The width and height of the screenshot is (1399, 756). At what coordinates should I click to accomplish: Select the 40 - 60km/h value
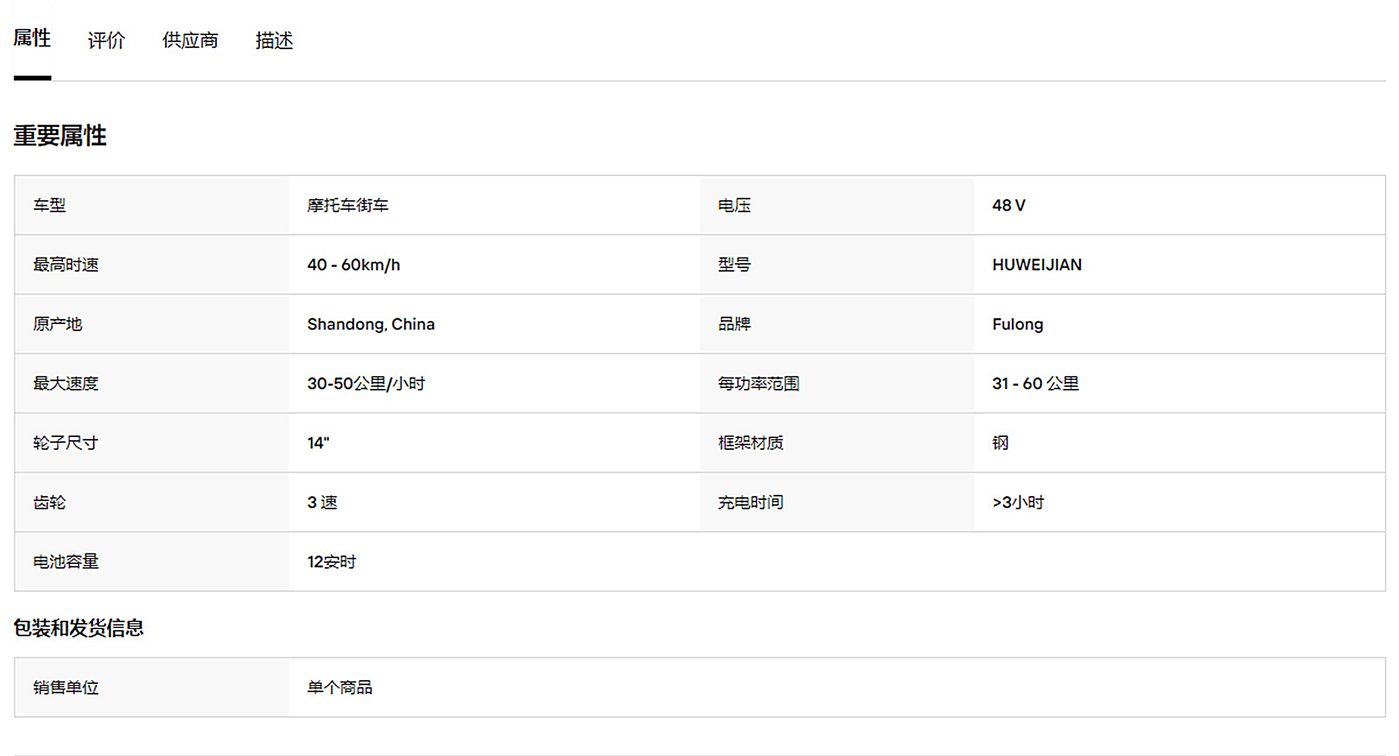point(354,265)
